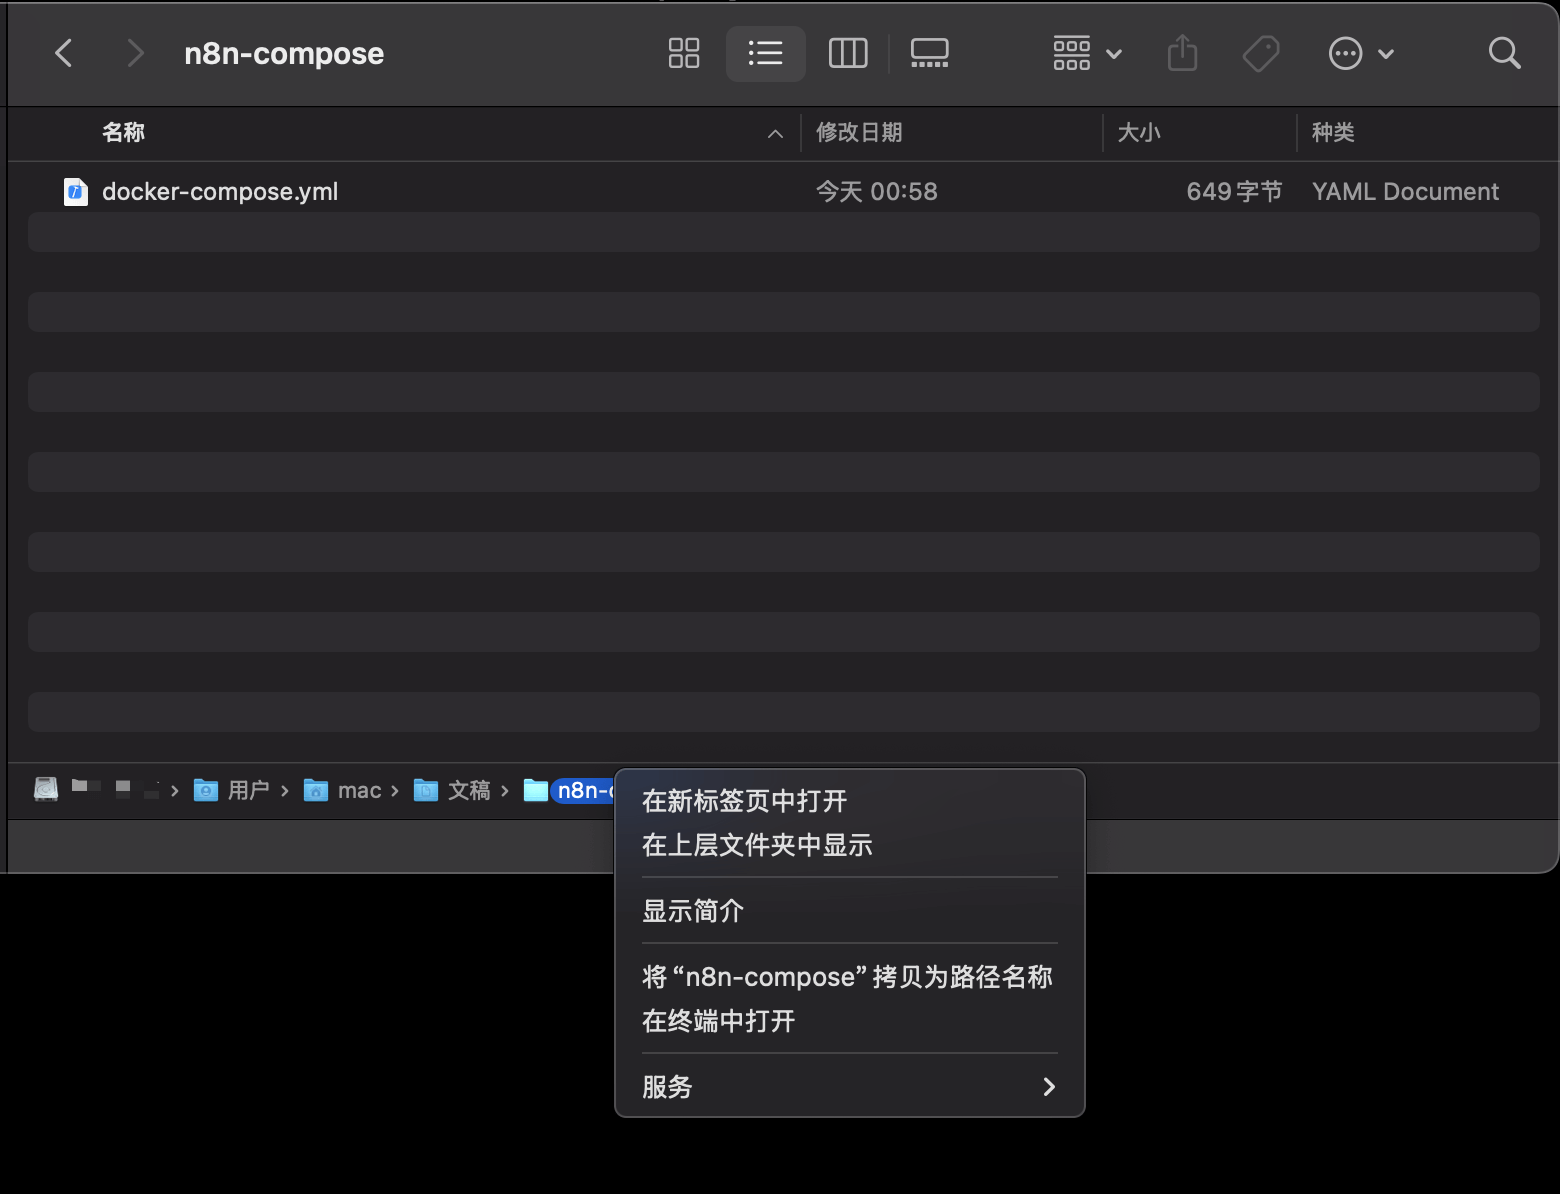The image size is (1560, 1194).
Task: Open the search icon
Action: click(1504, 53)
